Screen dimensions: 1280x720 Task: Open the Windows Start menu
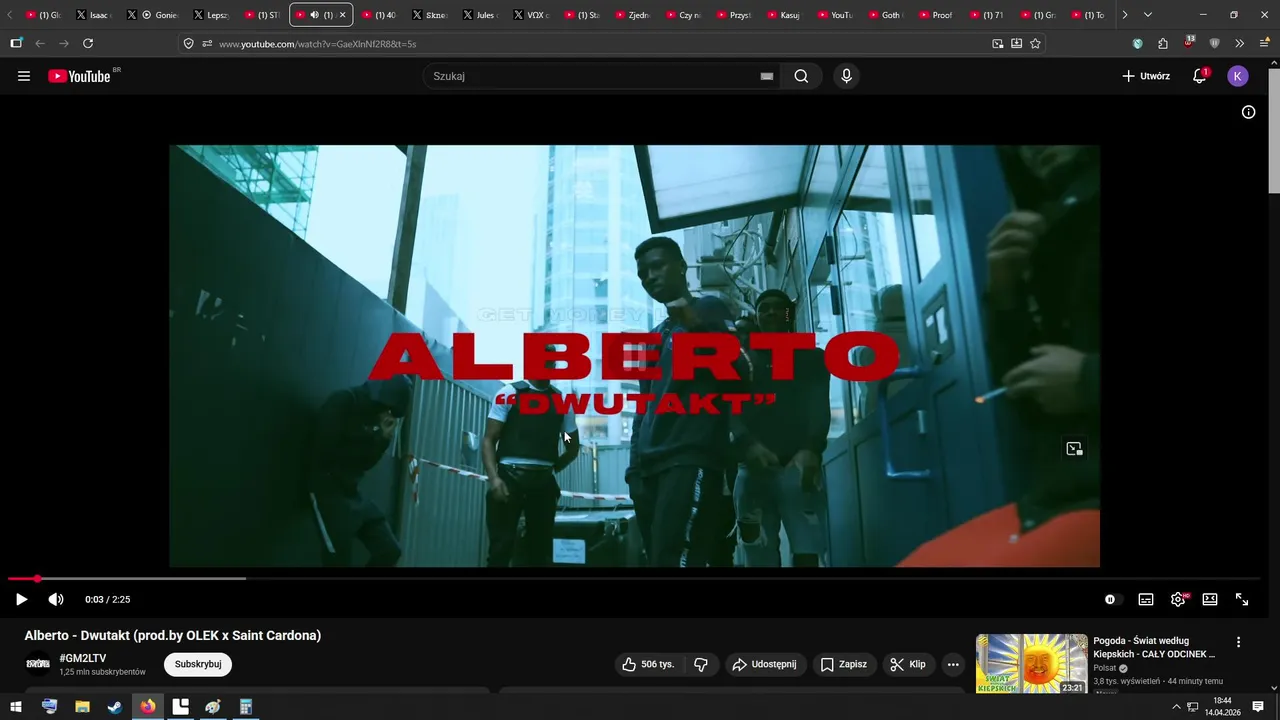click(16, 707)
